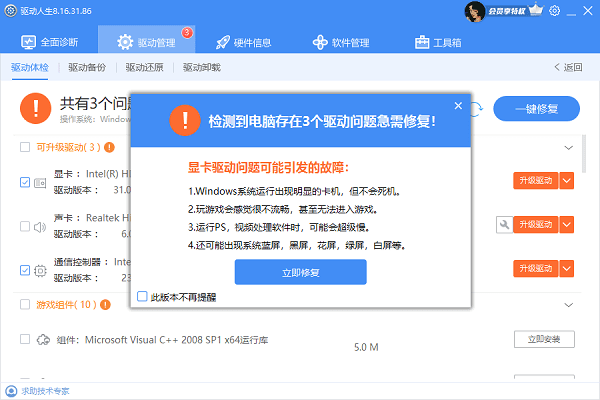Open the 全面诊断 tab

click(x=49, y=42)
